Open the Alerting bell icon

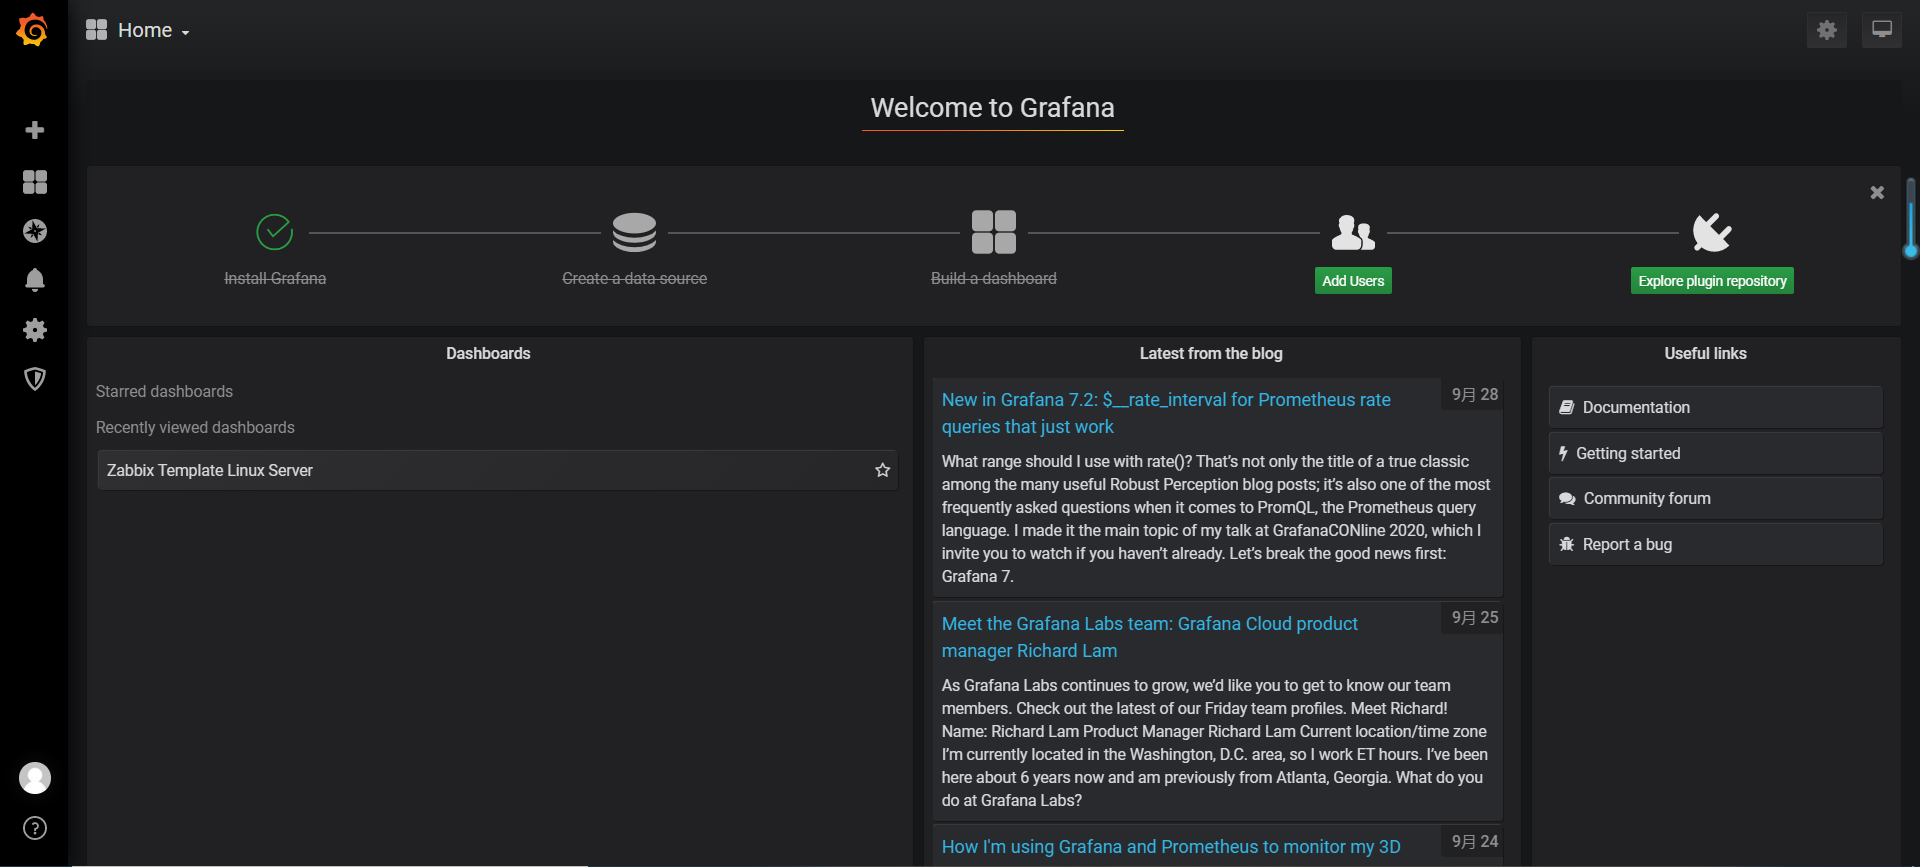[x=35, y=280]
